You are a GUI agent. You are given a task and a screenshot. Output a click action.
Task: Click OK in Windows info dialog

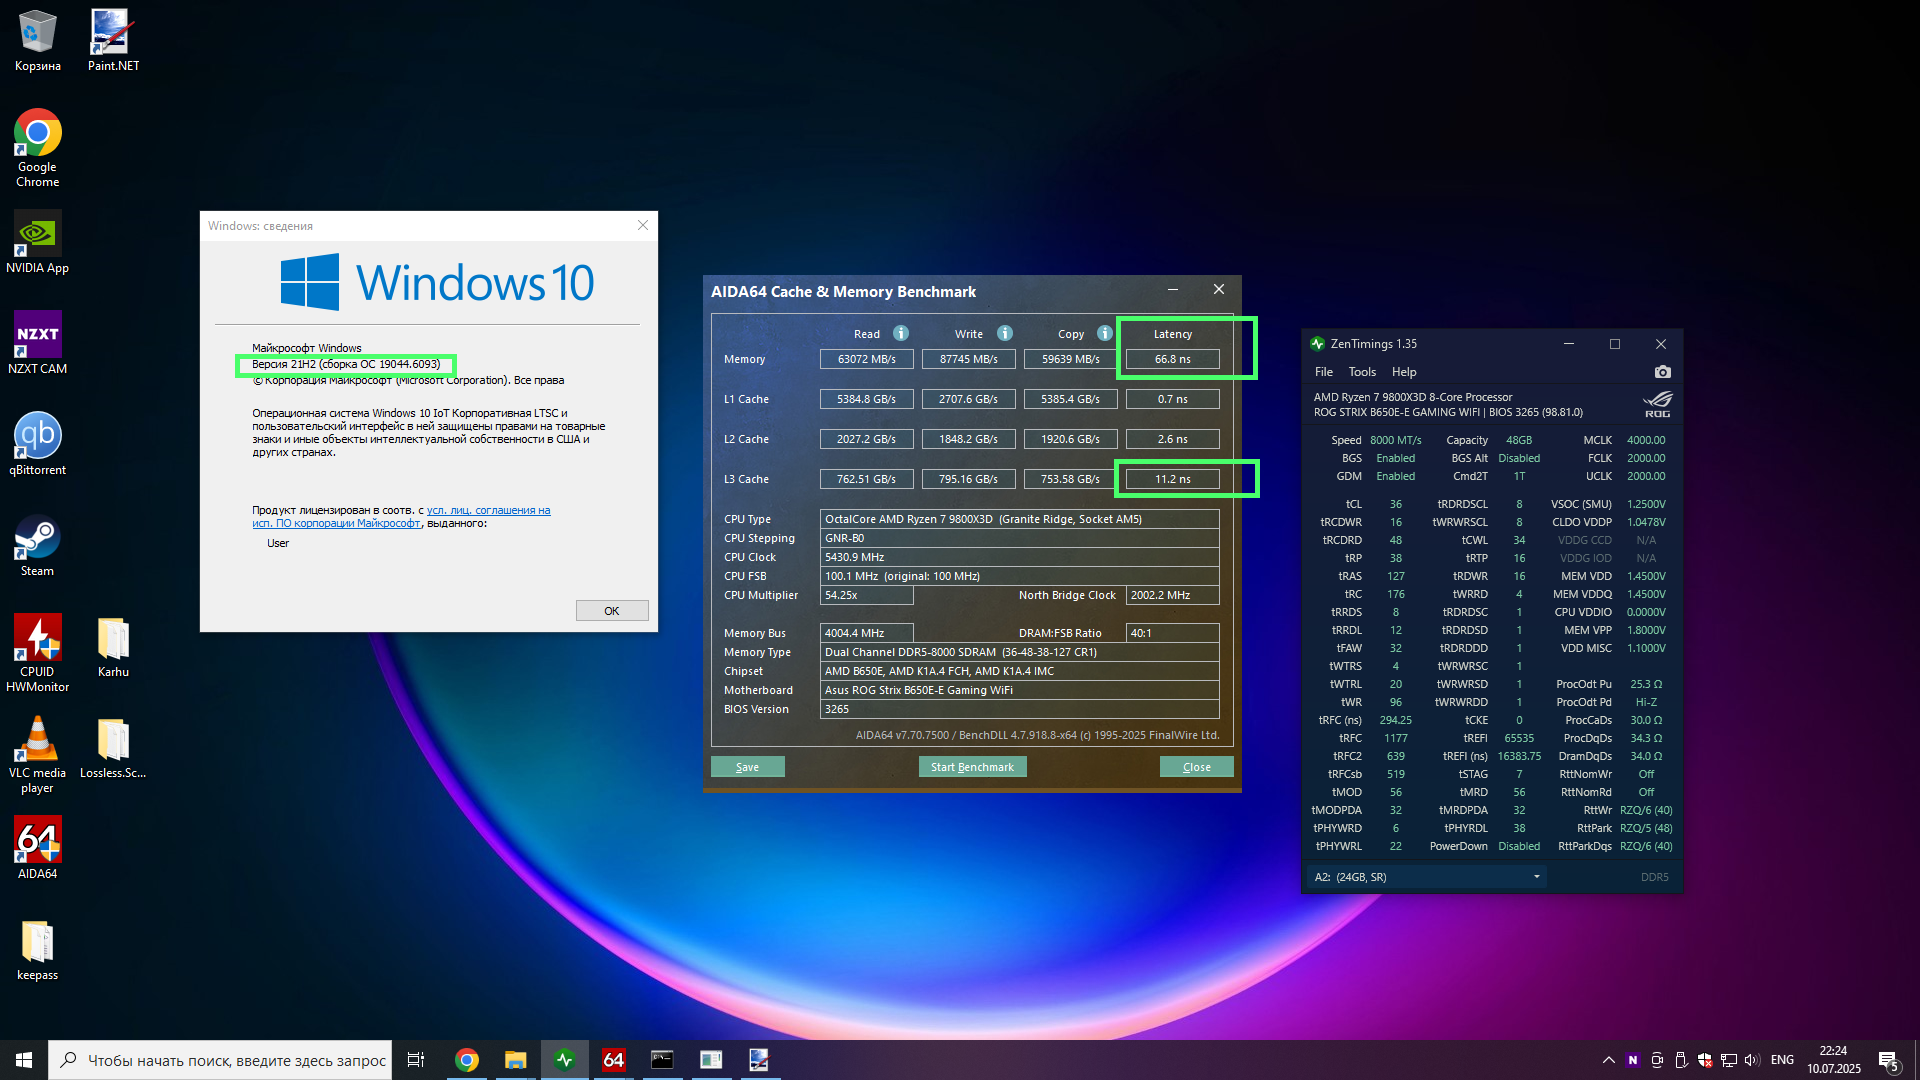[612, 611]
